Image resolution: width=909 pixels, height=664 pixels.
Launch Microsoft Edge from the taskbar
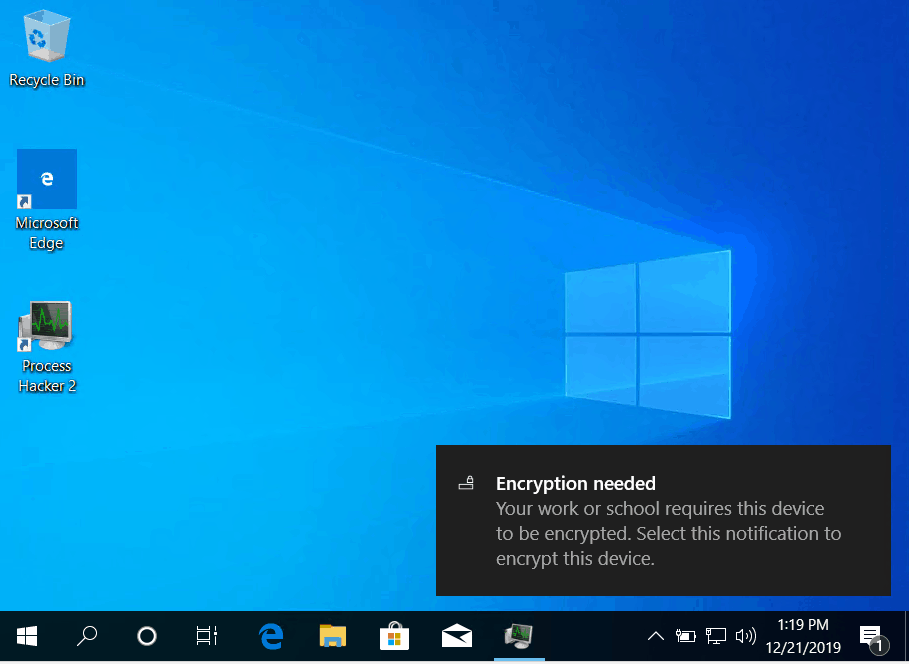click(x=270, y=635)
